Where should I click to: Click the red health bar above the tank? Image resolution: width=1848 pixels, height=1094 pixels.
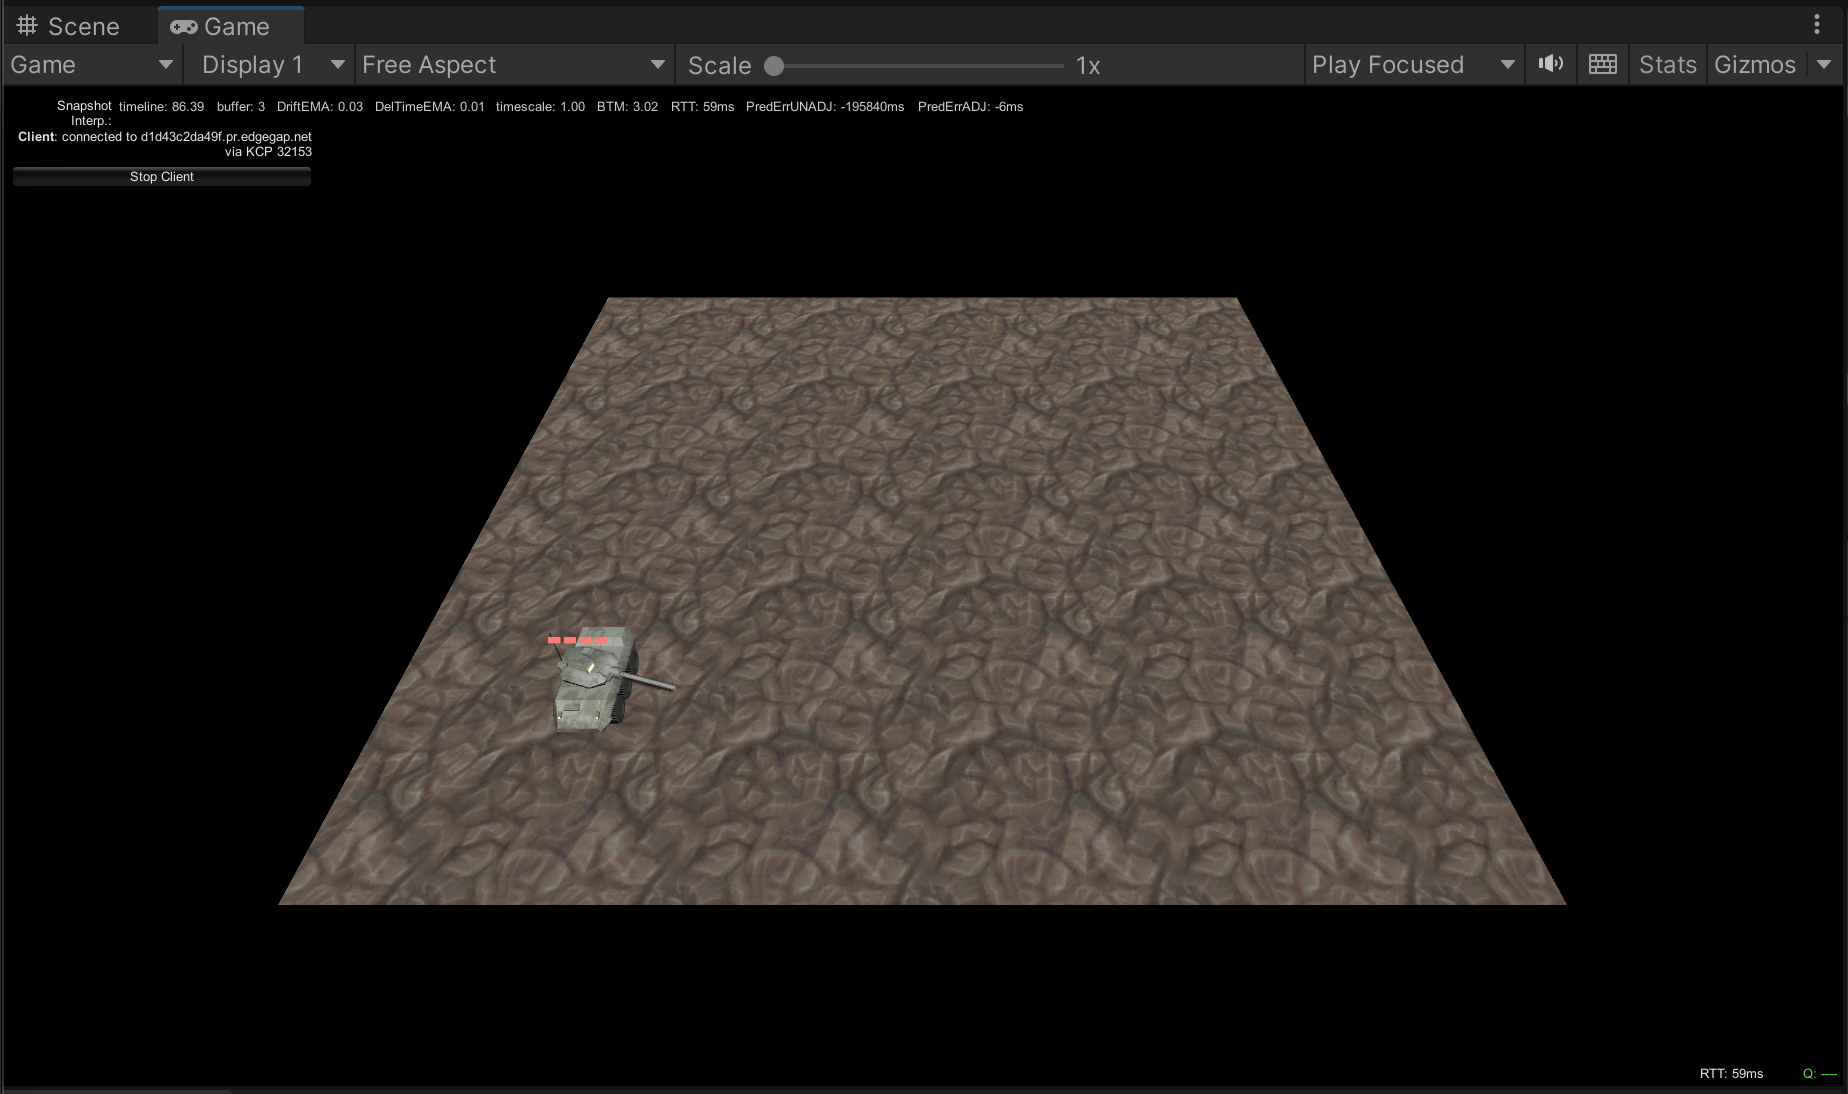[x=578, y=640]
